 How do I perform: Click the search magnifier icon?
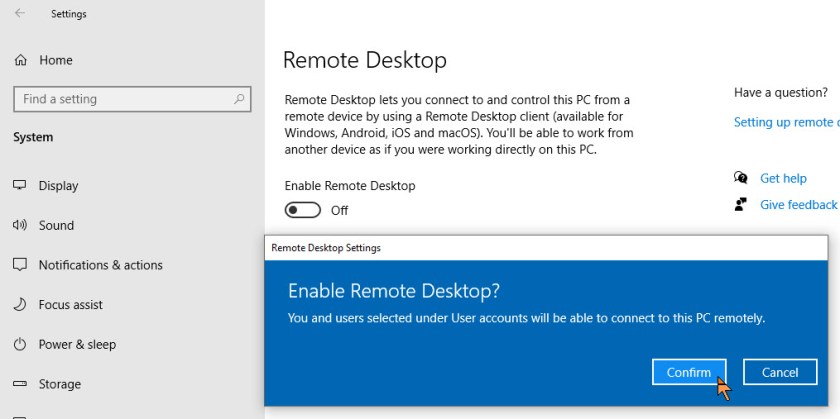[239, 99]
